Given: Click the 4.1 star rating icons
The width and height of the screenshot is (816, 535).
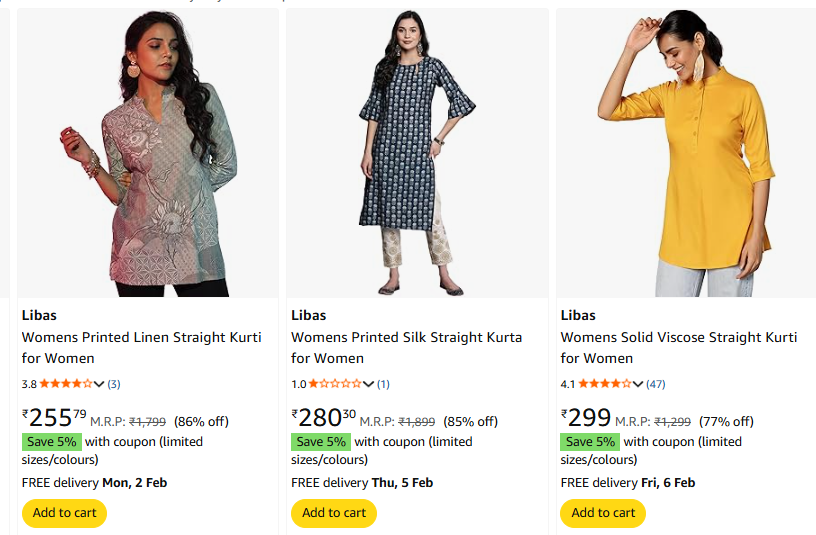Looking at the screenshot, I should 604,384.
